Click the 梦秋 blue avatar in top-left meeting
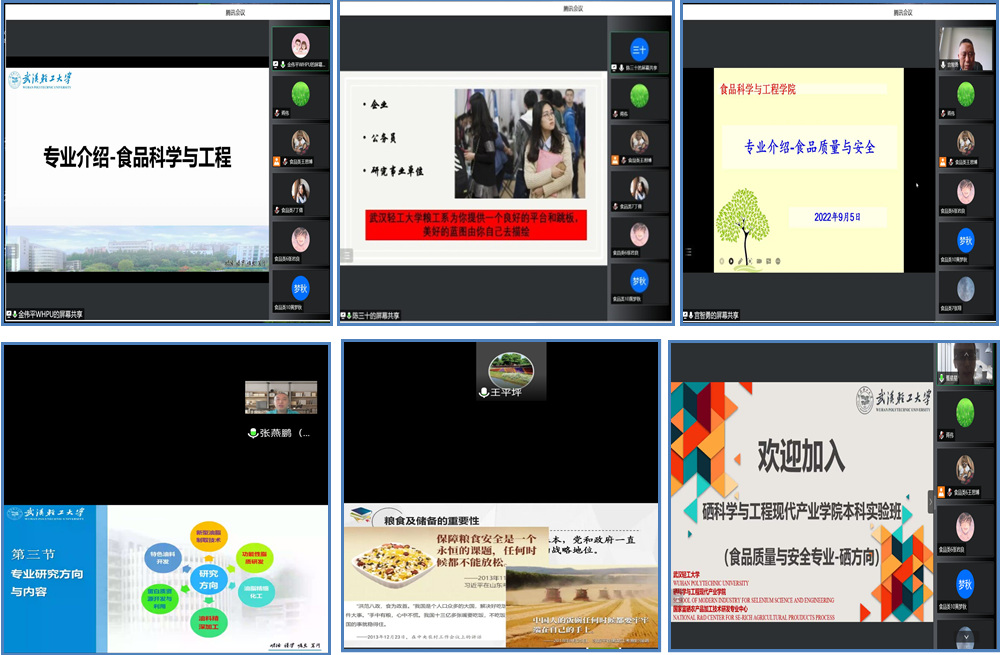The height and width of the screenshot is (655, 1000). (x=300, y=289)
